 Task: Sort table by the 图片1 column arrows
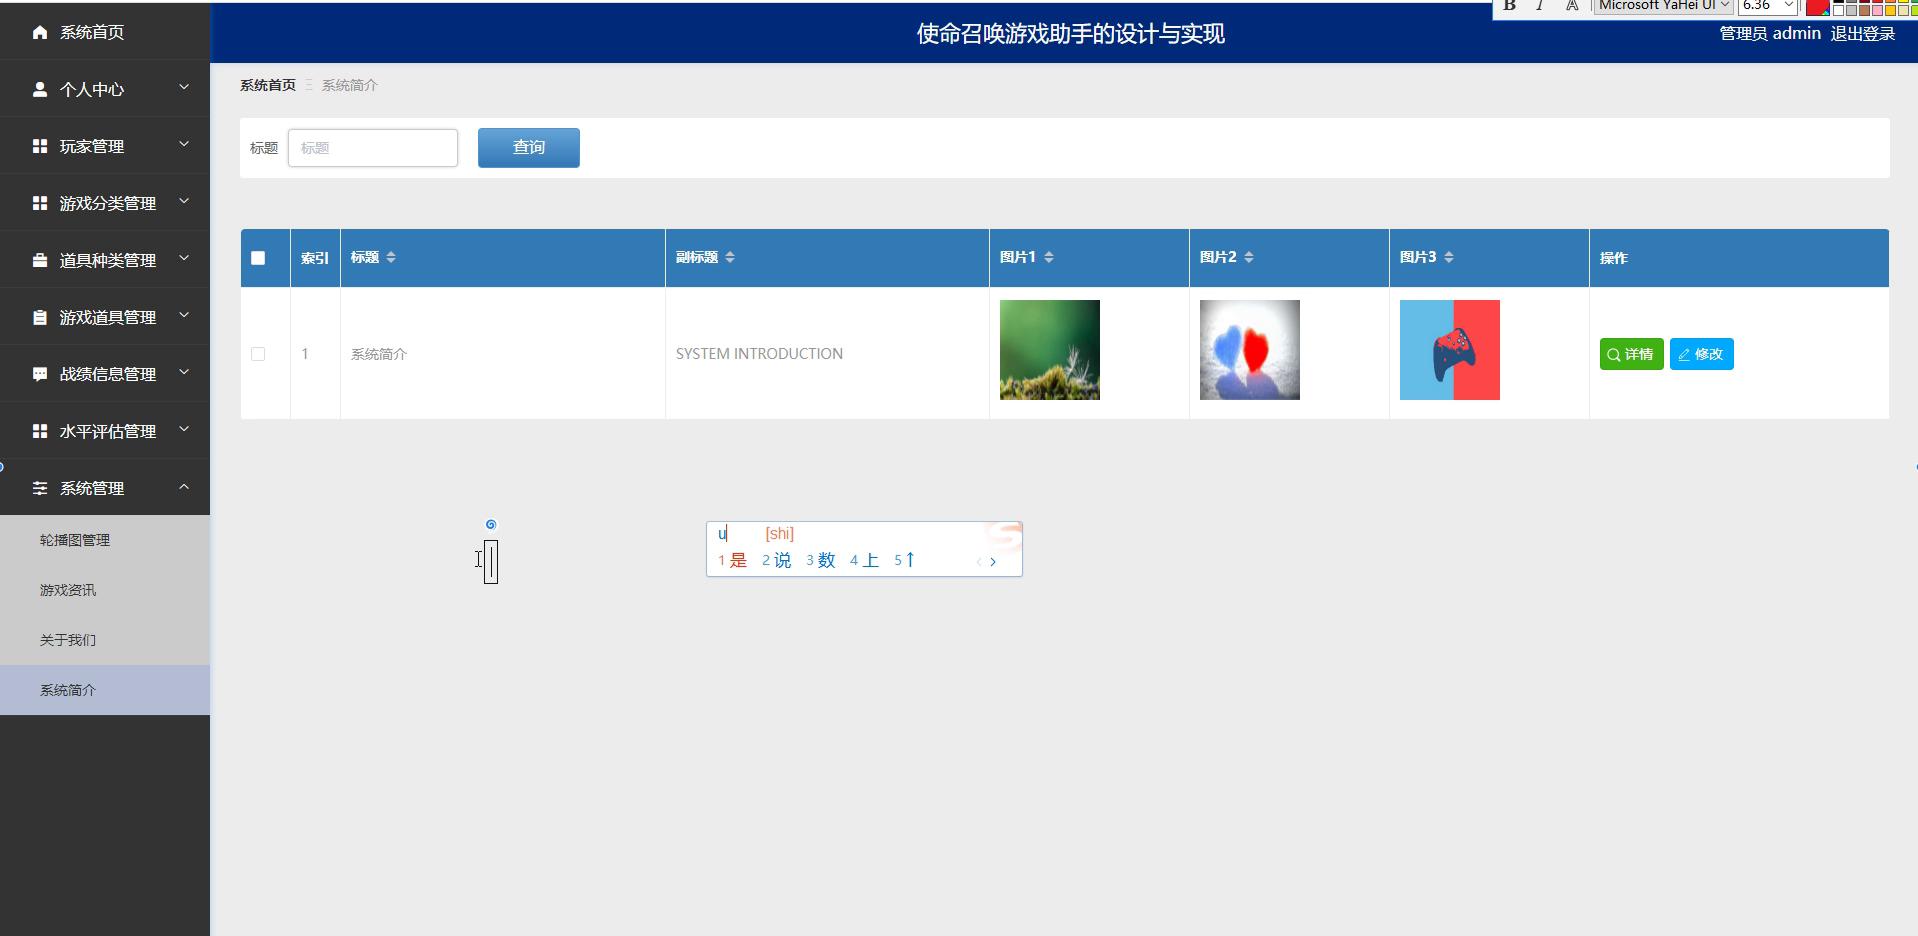(x=1049, y=257)
